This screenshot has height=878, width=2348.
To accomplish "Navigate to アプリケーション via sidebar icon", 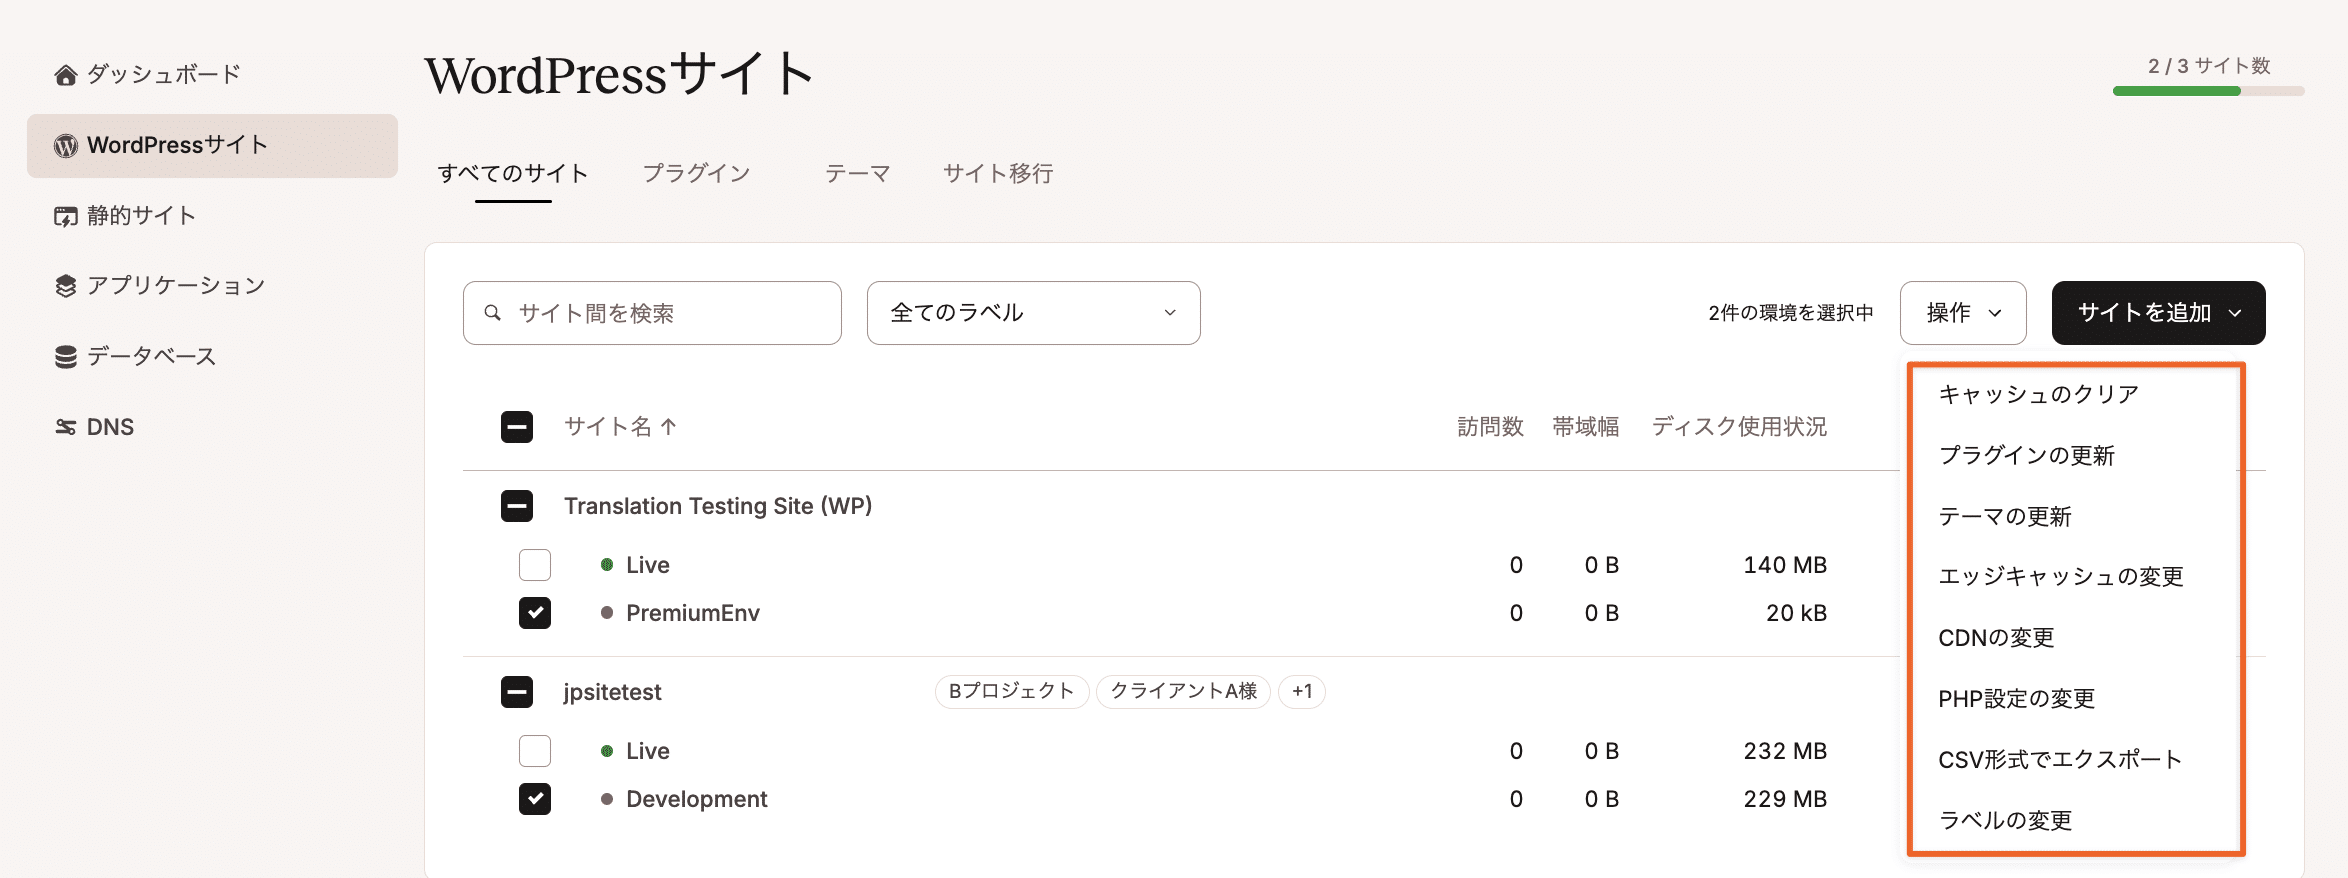I will click(x=65, y=285).
